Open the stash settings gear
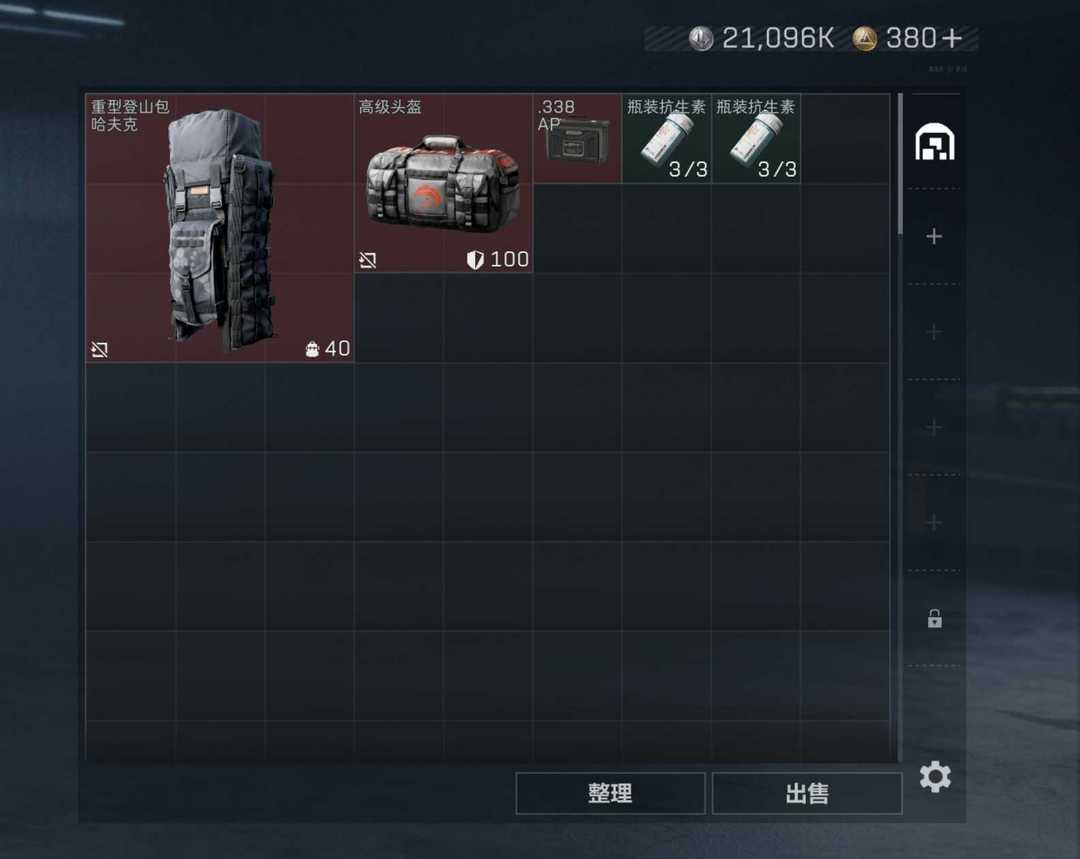Viewport: 1080px width, 859px height. [x=935, y=777]
